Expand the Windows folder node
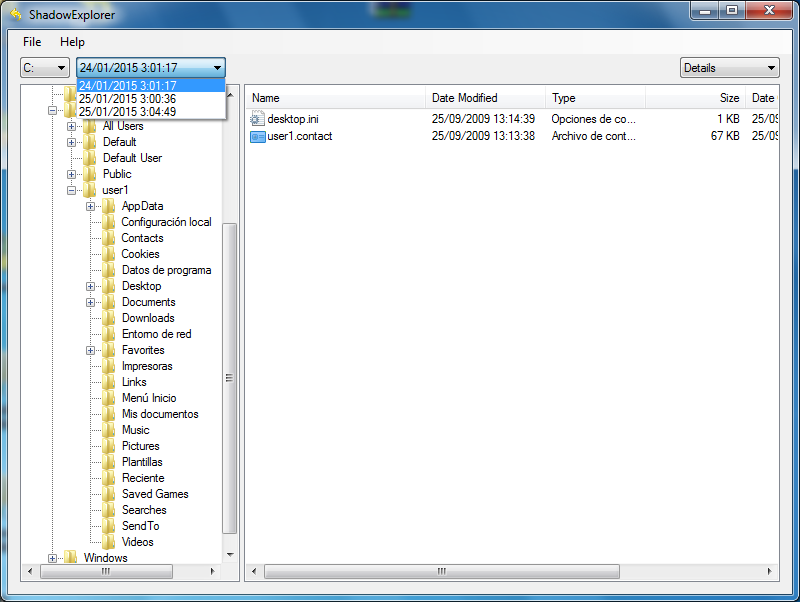Screen dimensions: 800x602 click(x=52, y=558)
